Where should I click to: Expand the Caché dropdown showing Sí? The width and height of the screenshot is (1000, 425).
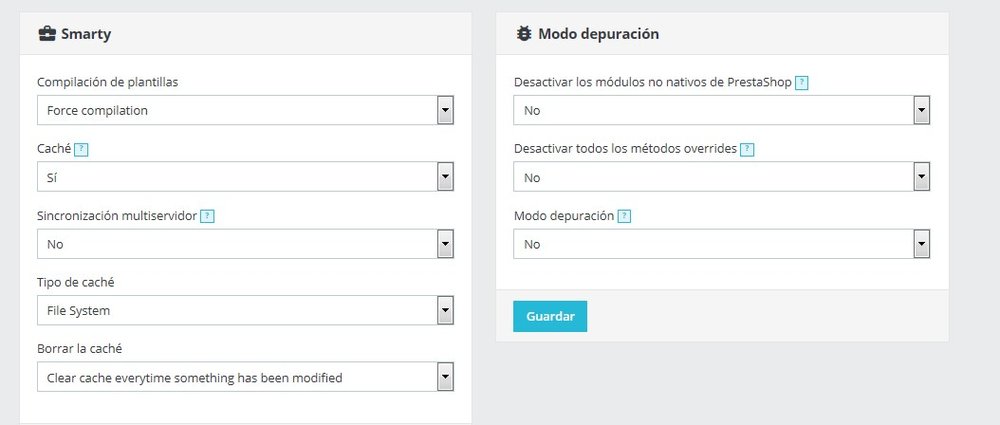245,177
